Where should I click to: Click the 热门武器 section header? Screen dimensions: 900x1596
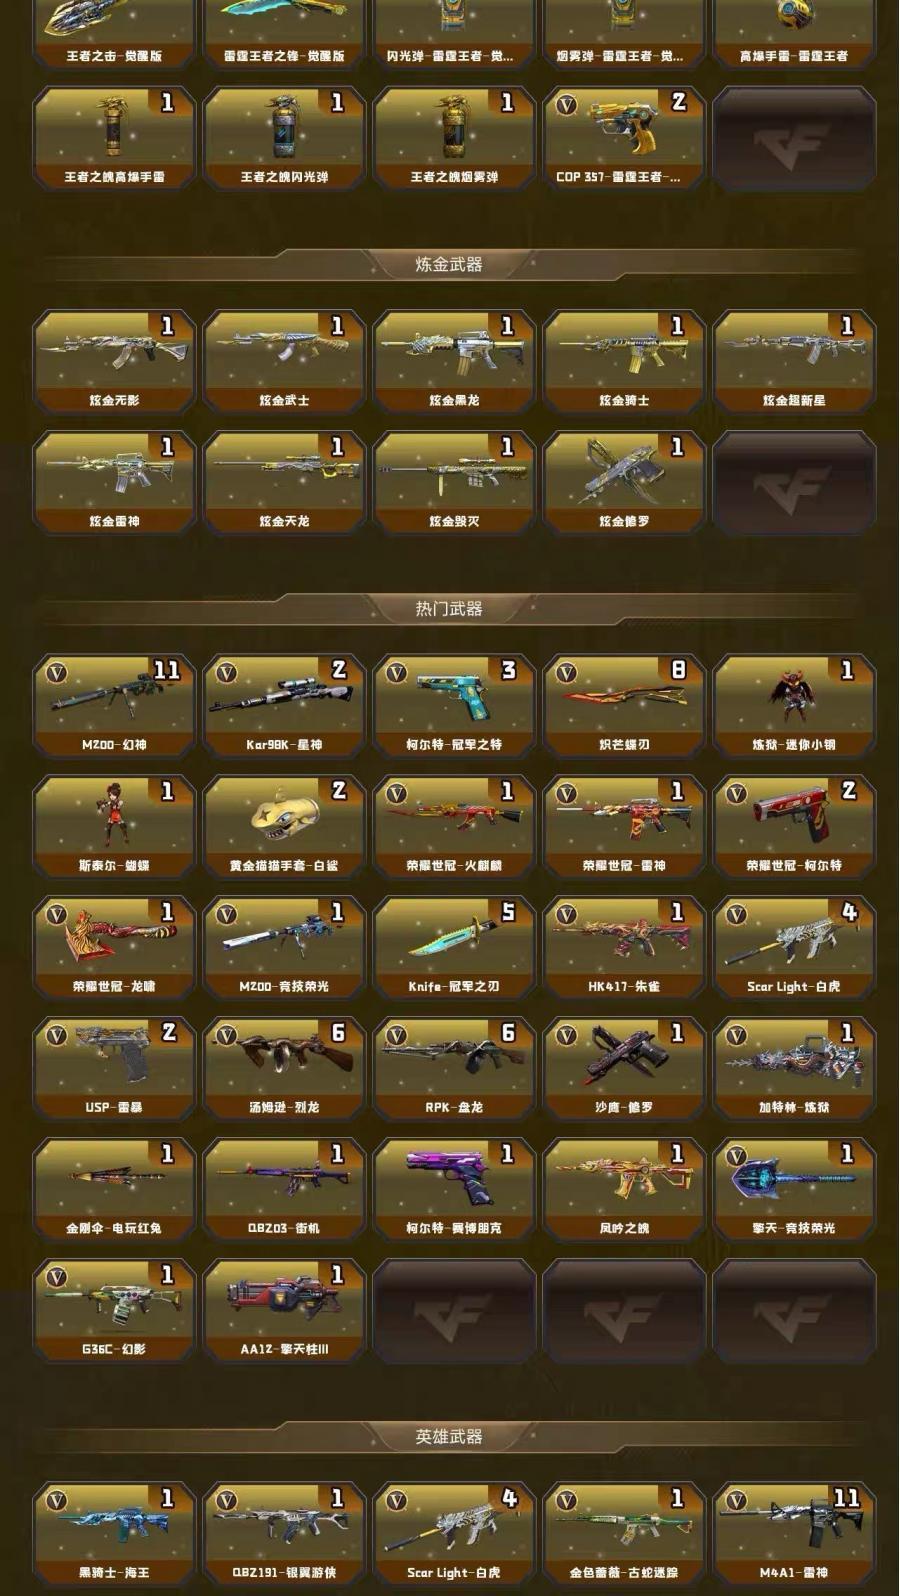click(x=449, y=608)
